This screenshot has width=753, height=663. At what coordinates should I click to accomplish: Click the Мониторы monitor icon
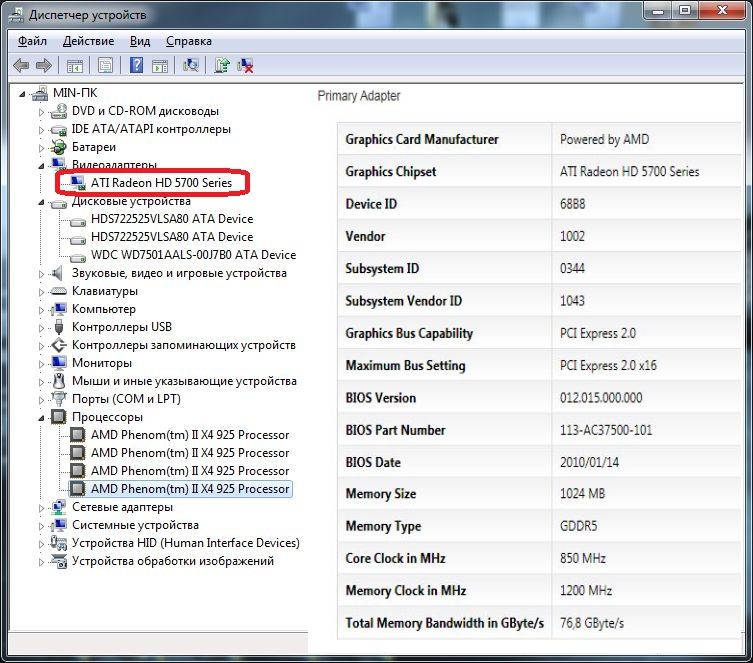(59, 362)
